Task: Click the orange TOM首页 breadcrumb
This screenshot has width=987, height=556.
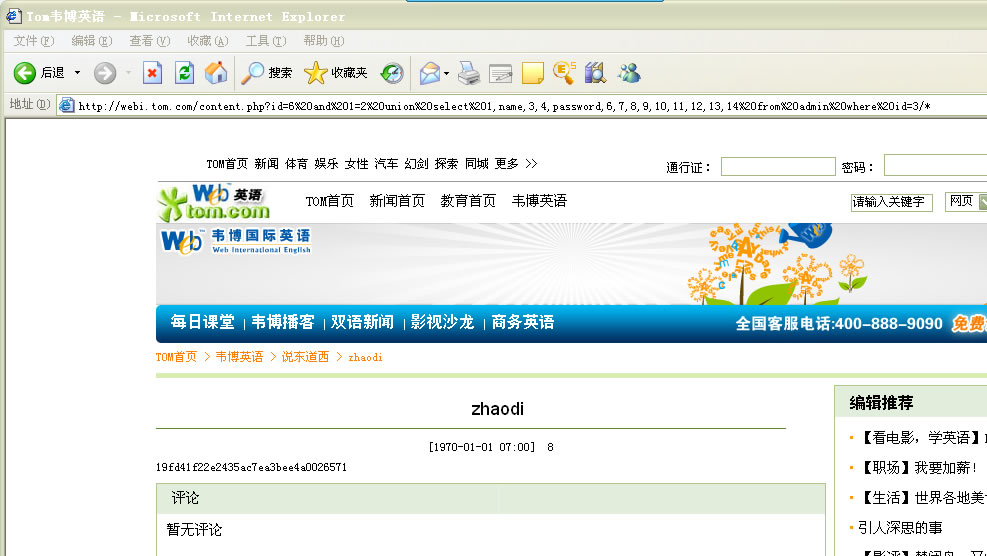Action: click(176, 357)
